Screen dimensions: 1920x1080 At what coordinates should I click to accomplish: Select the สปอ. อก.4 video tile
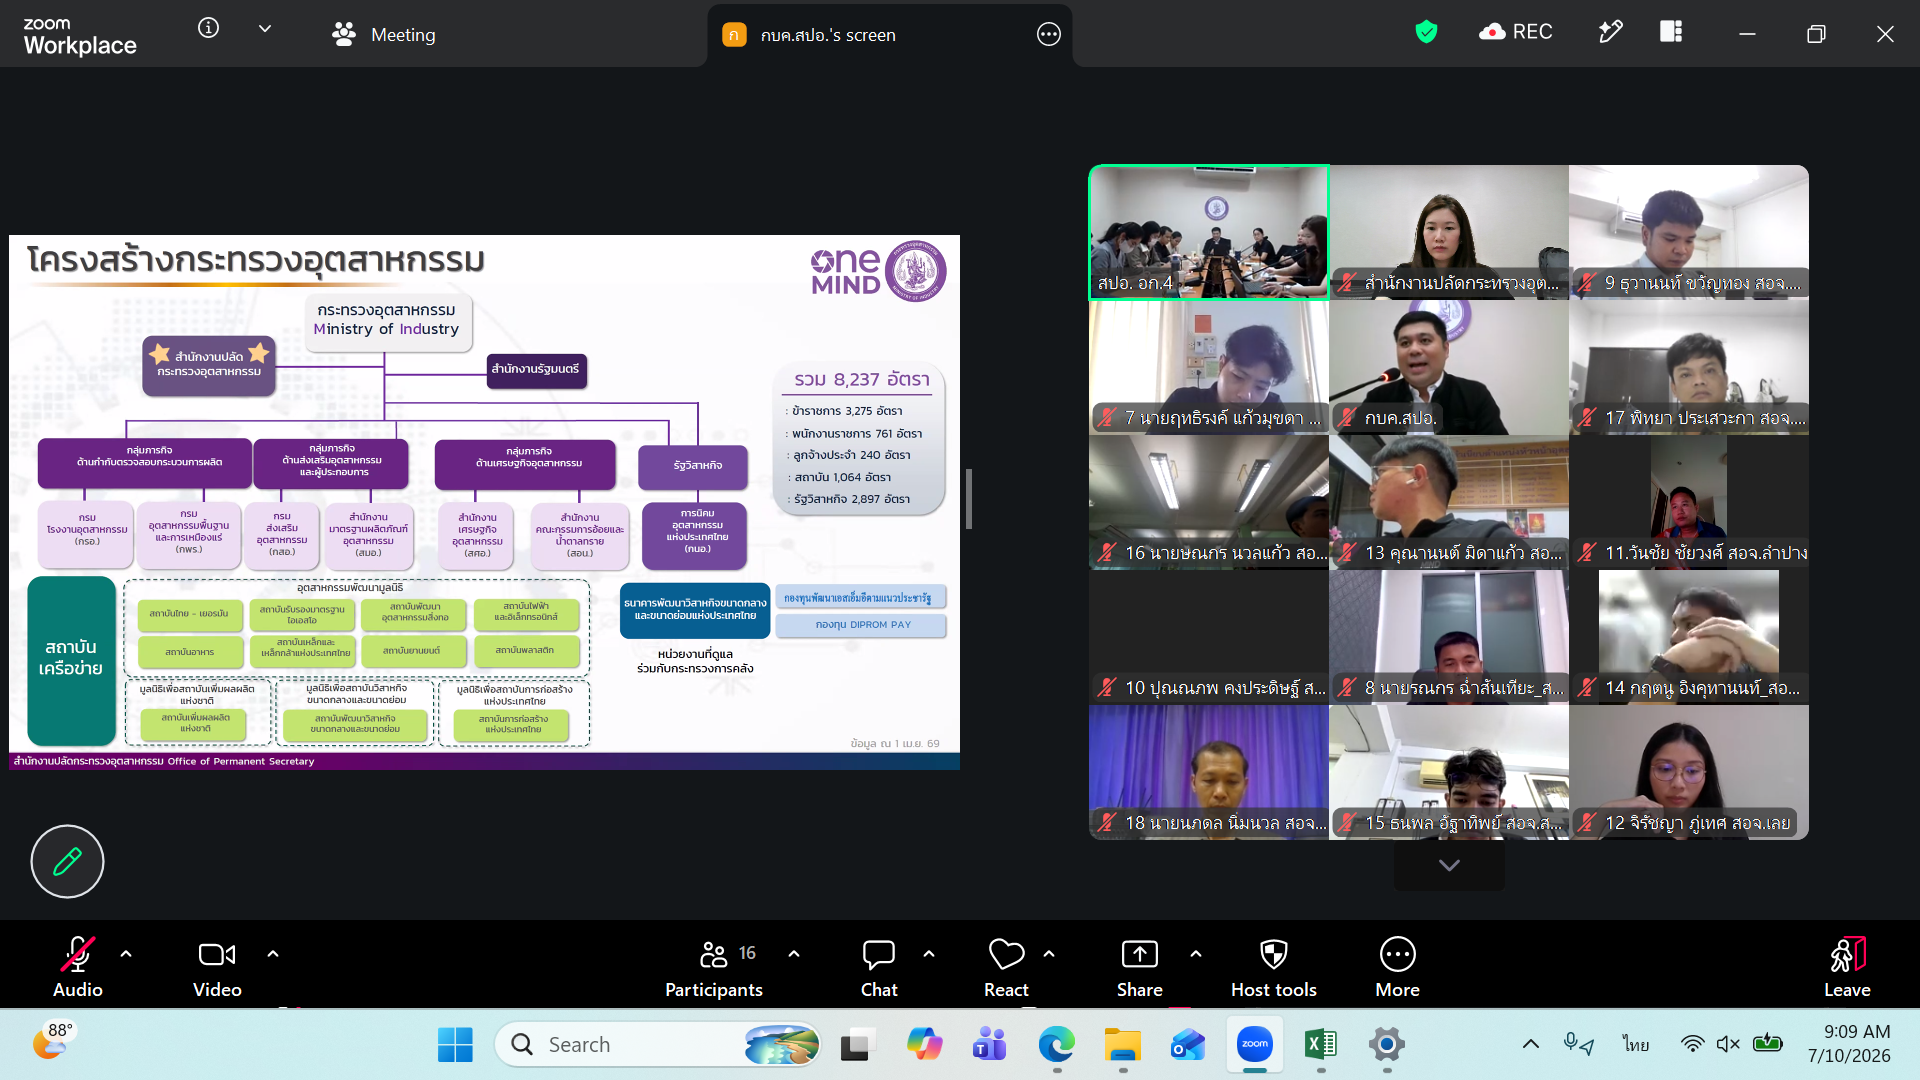1209,232
